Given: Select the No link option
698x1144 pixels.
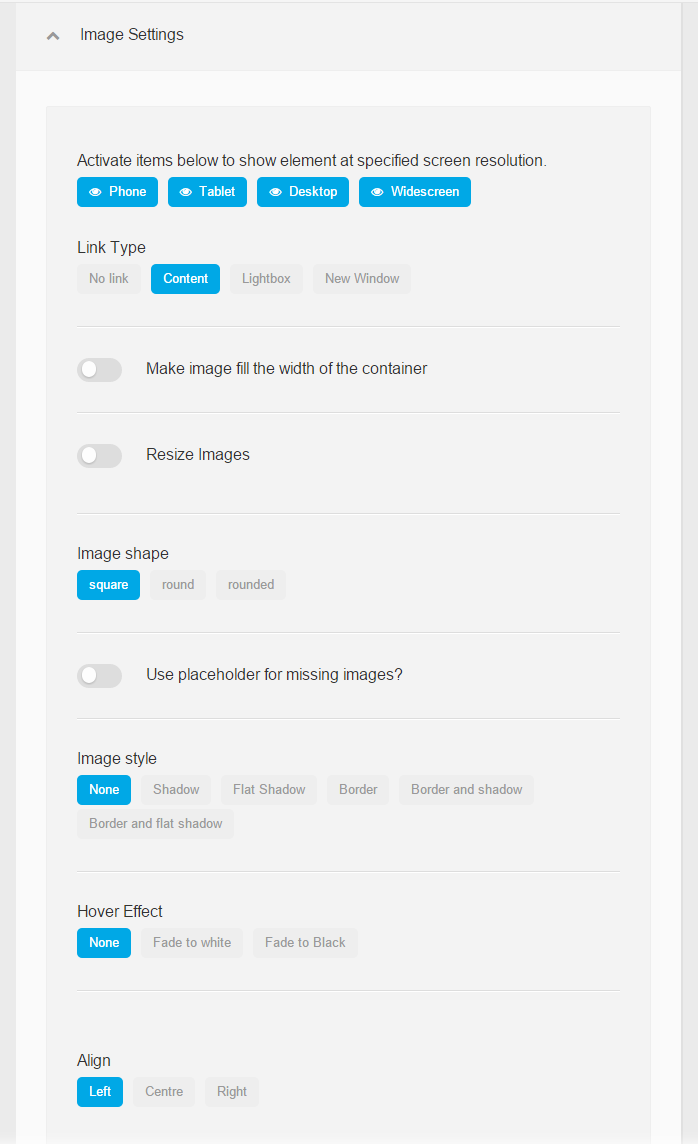Looking at the screenshot, I should click(109, 279).
